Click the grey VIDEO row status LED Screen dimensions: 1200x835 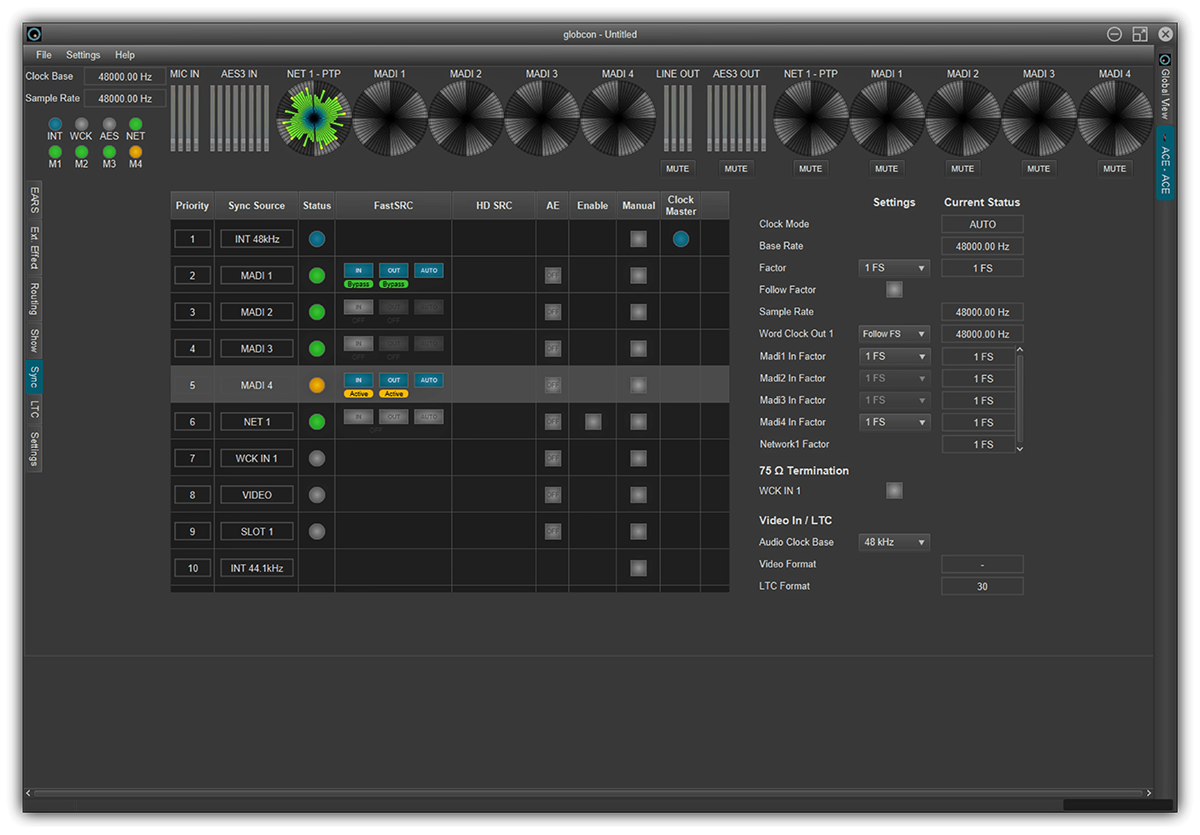pos(317,495)
